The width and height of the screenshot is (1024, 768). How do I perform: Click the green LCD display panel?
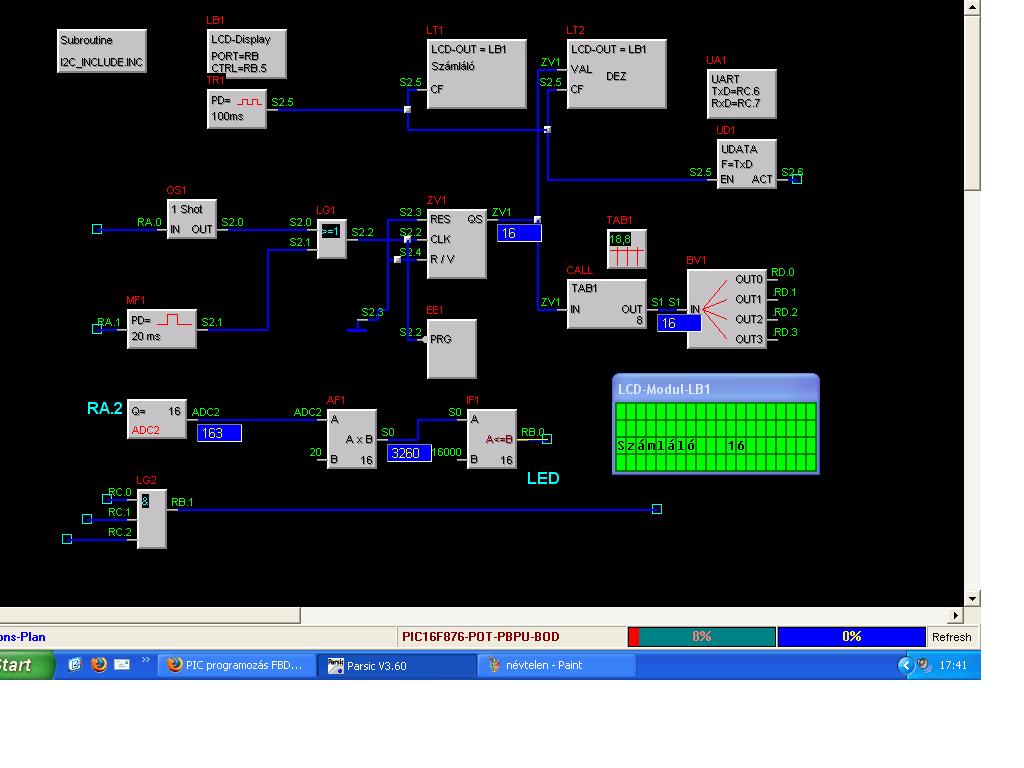coord(716,436)
